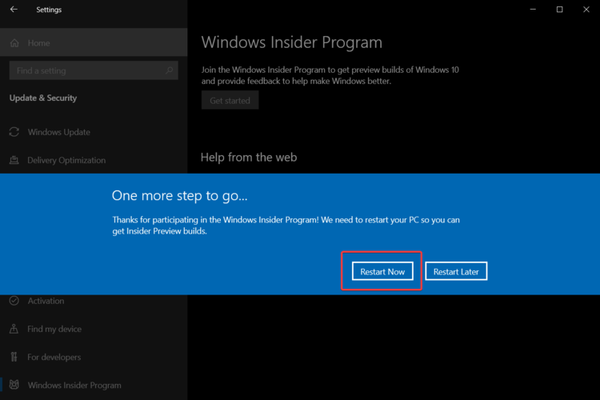
Task: Click the Windows Insider Program cat icon
Action: click(15, 385)
